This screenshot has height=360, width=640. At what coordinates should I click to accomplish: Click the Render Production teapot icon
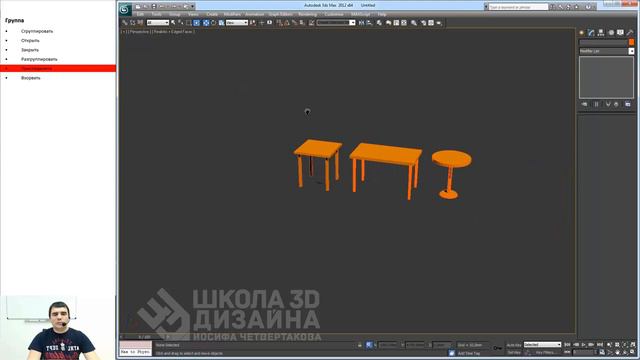tap(439, 23)
